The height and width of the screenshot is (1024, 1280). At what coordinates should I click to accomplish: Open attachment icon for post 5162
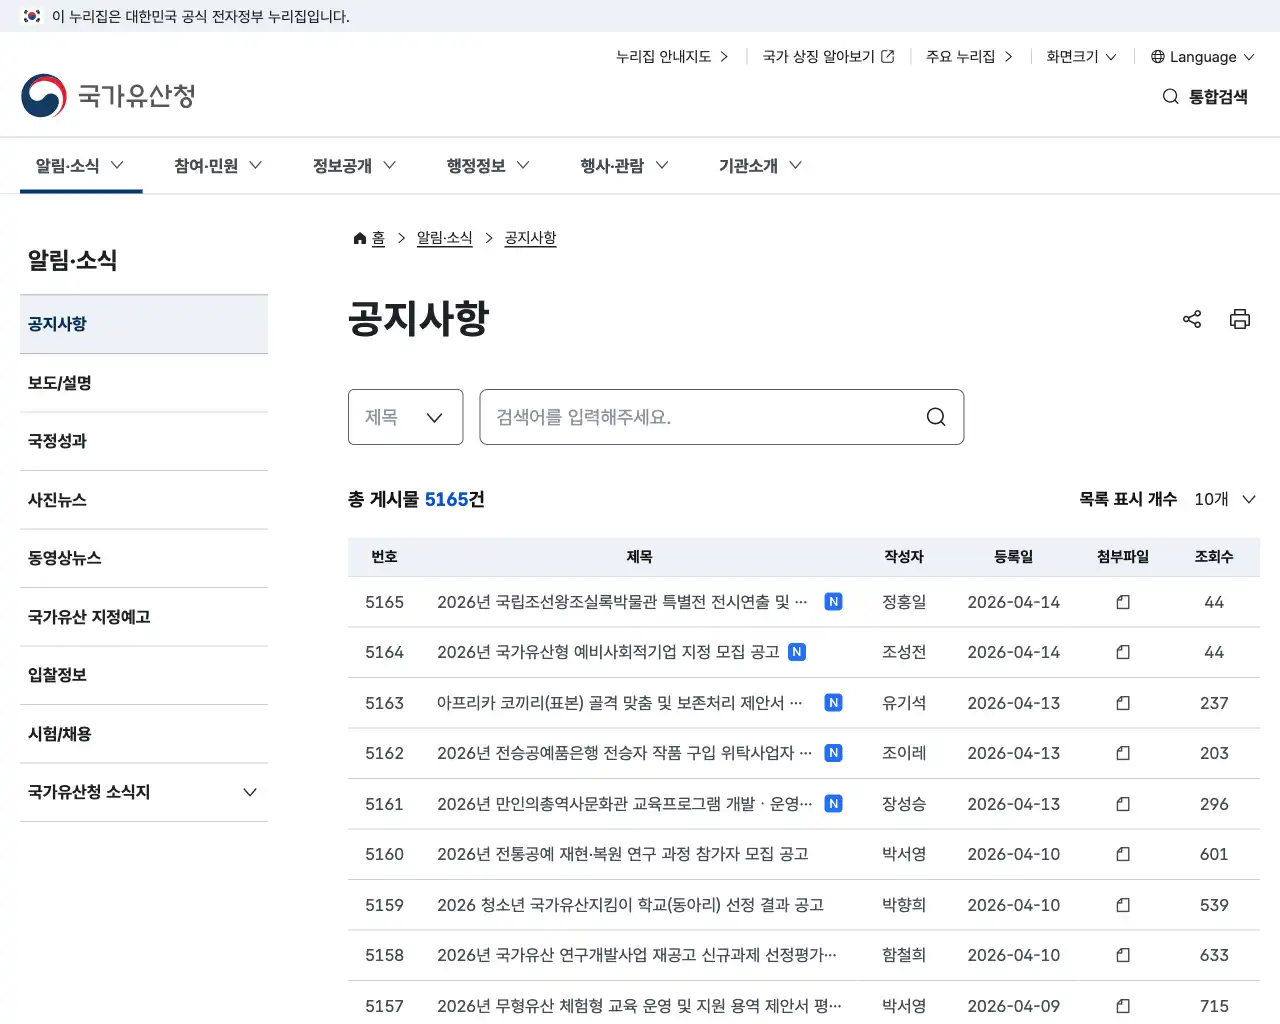coord(1123,753)
